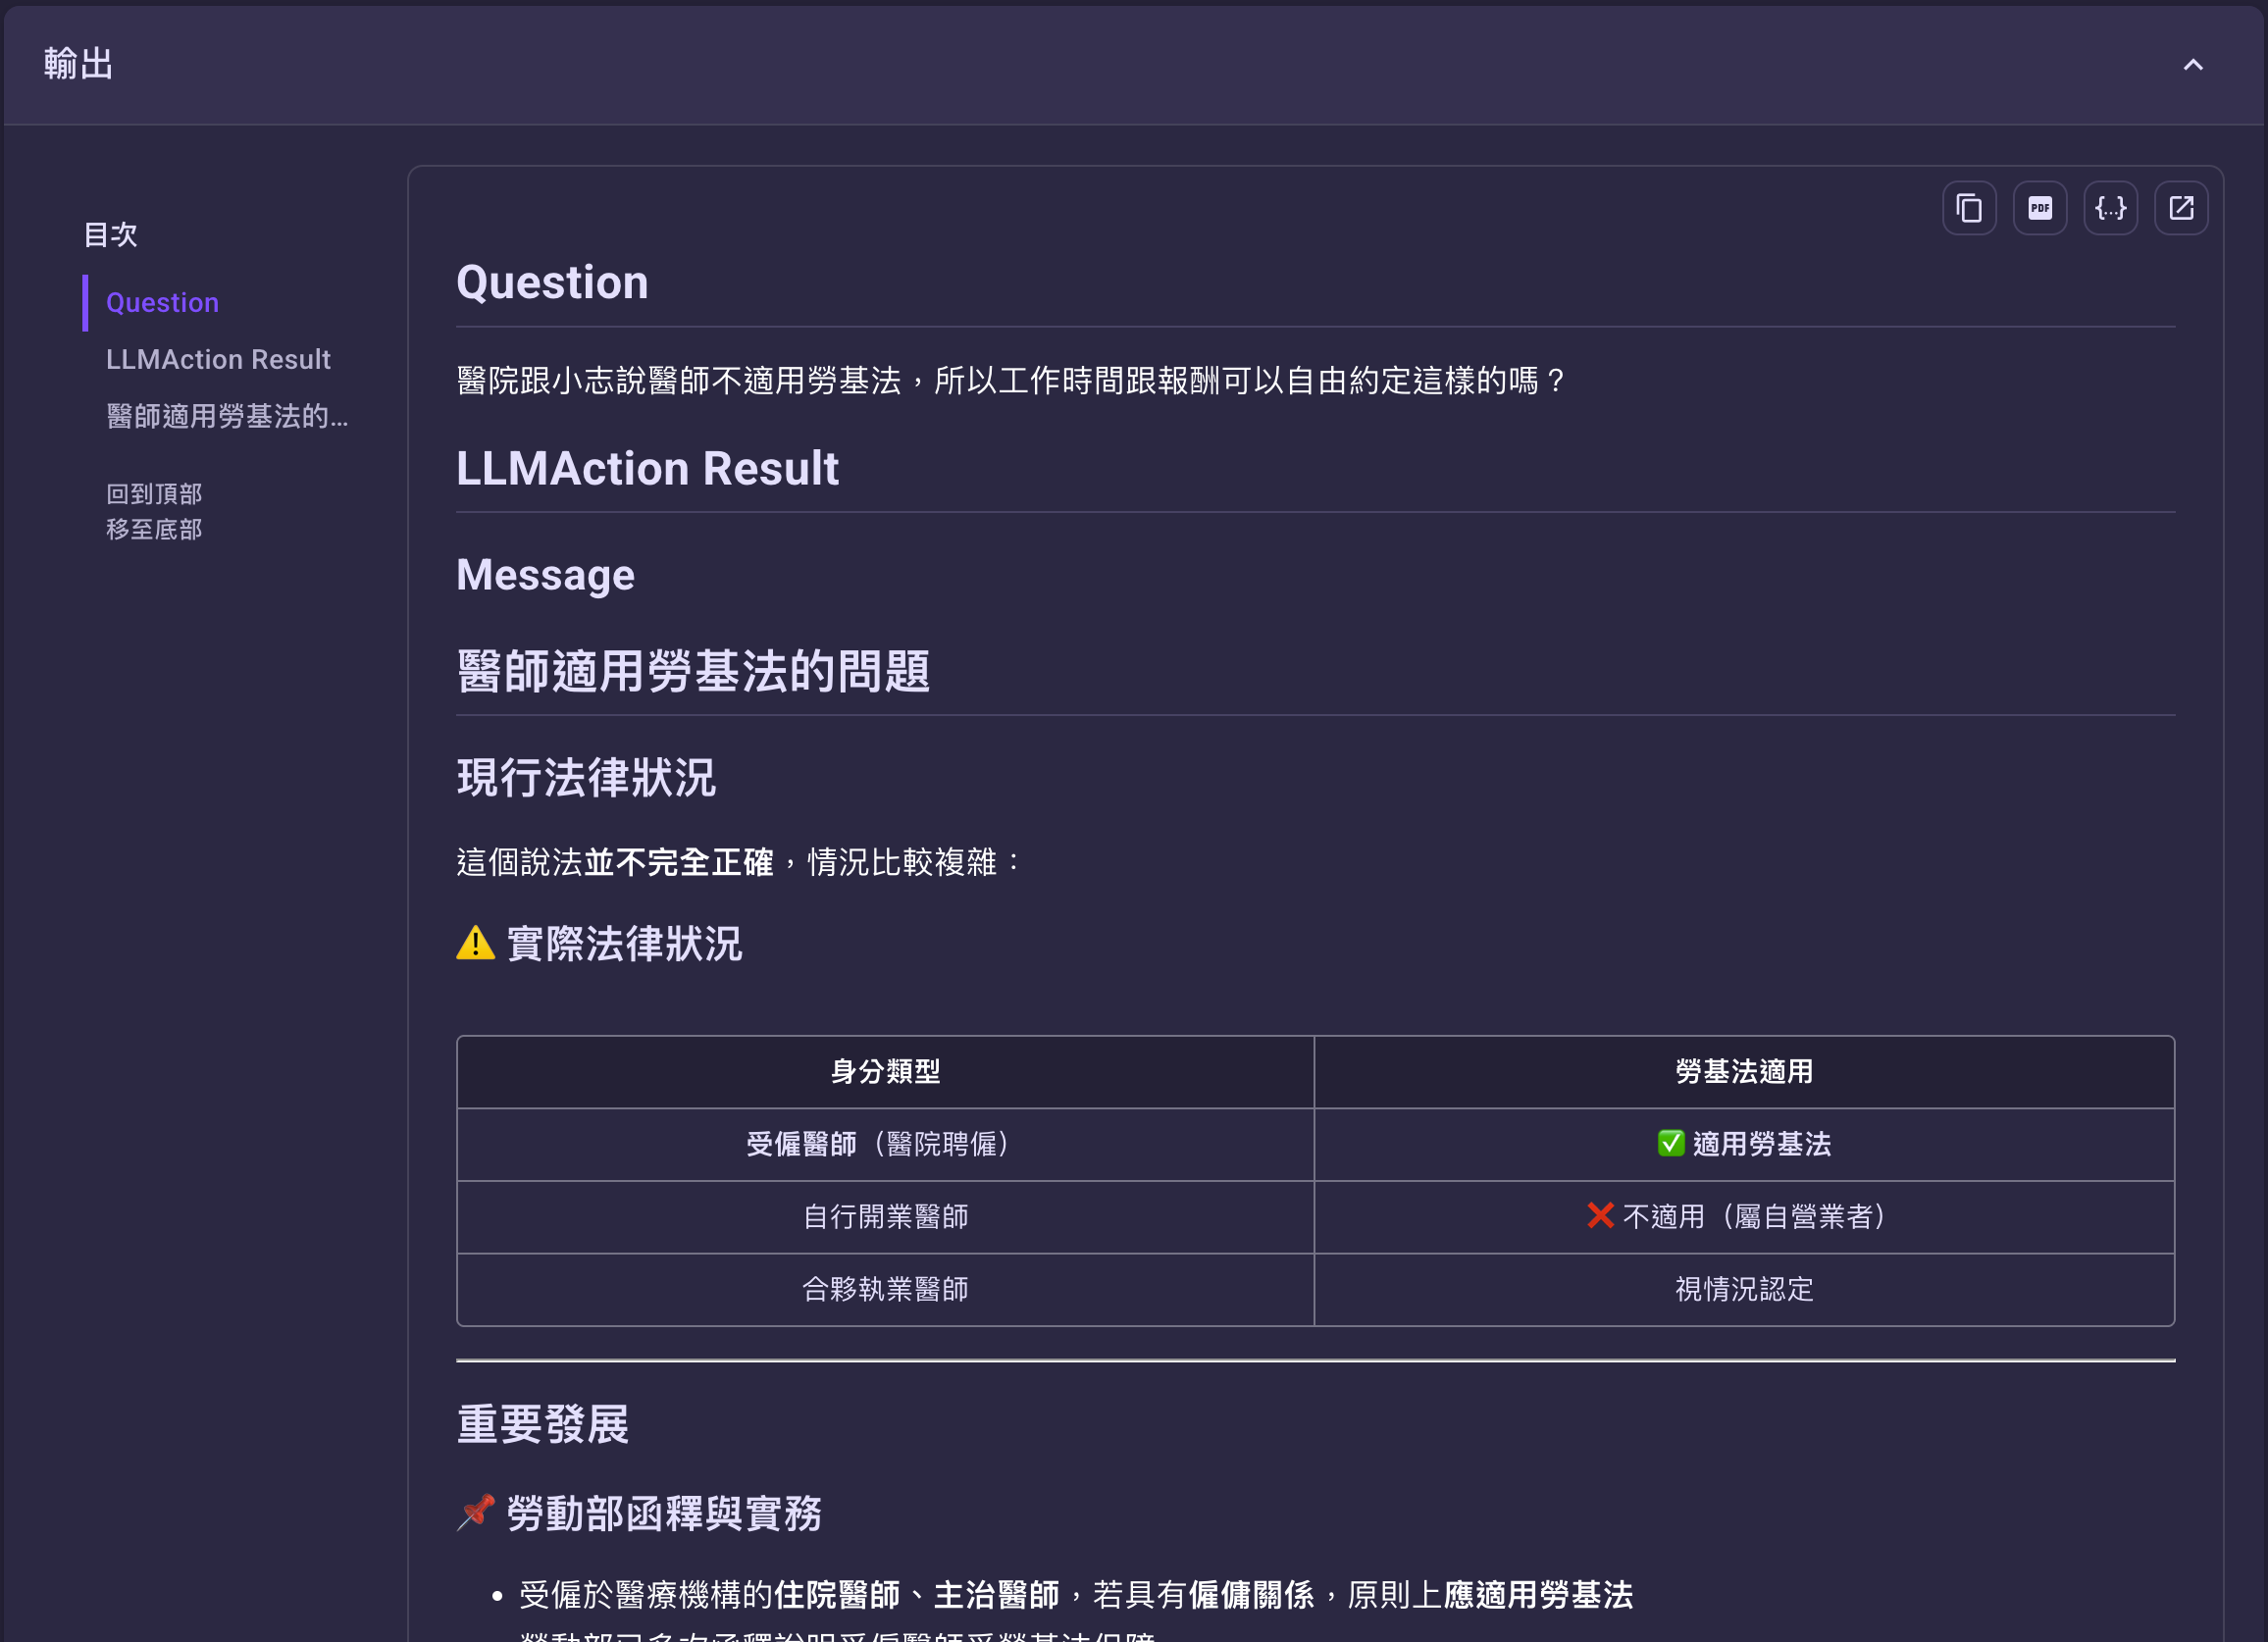Click the 重要發展 heading

click(543, 1424)
